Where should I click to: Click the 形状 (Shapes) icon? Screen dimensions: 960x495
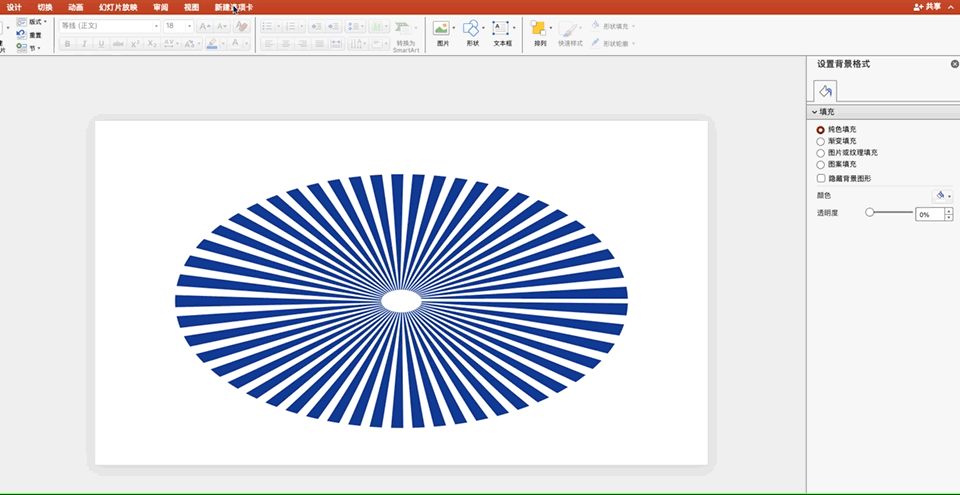pos(471,29)
